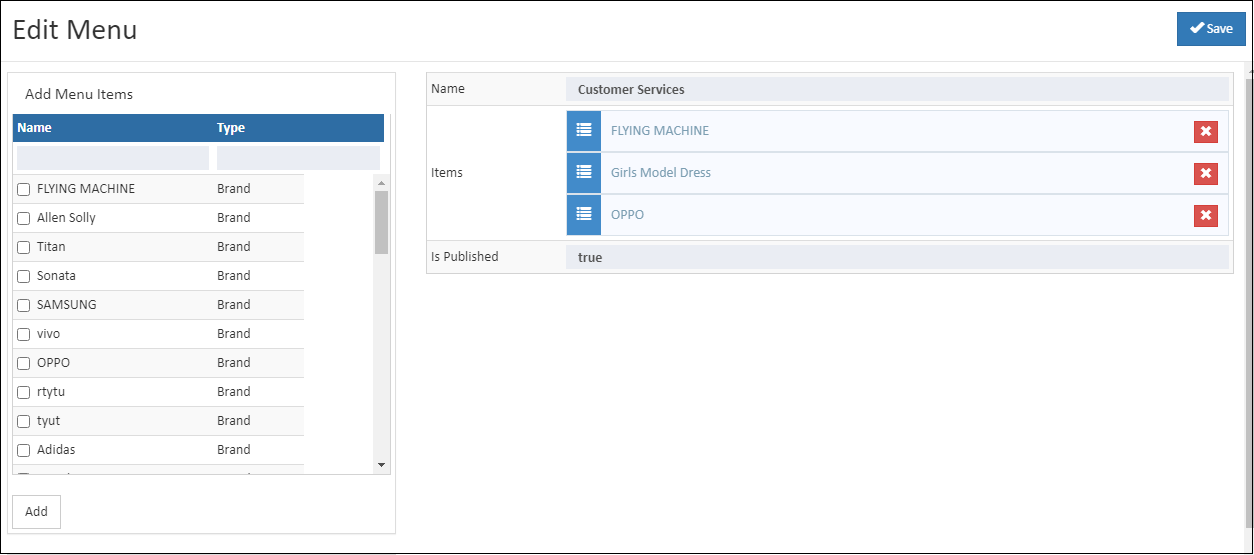1254x555 pixels.
Task: Click the menu items list scrollbar thumb
Action: [381, 222]
